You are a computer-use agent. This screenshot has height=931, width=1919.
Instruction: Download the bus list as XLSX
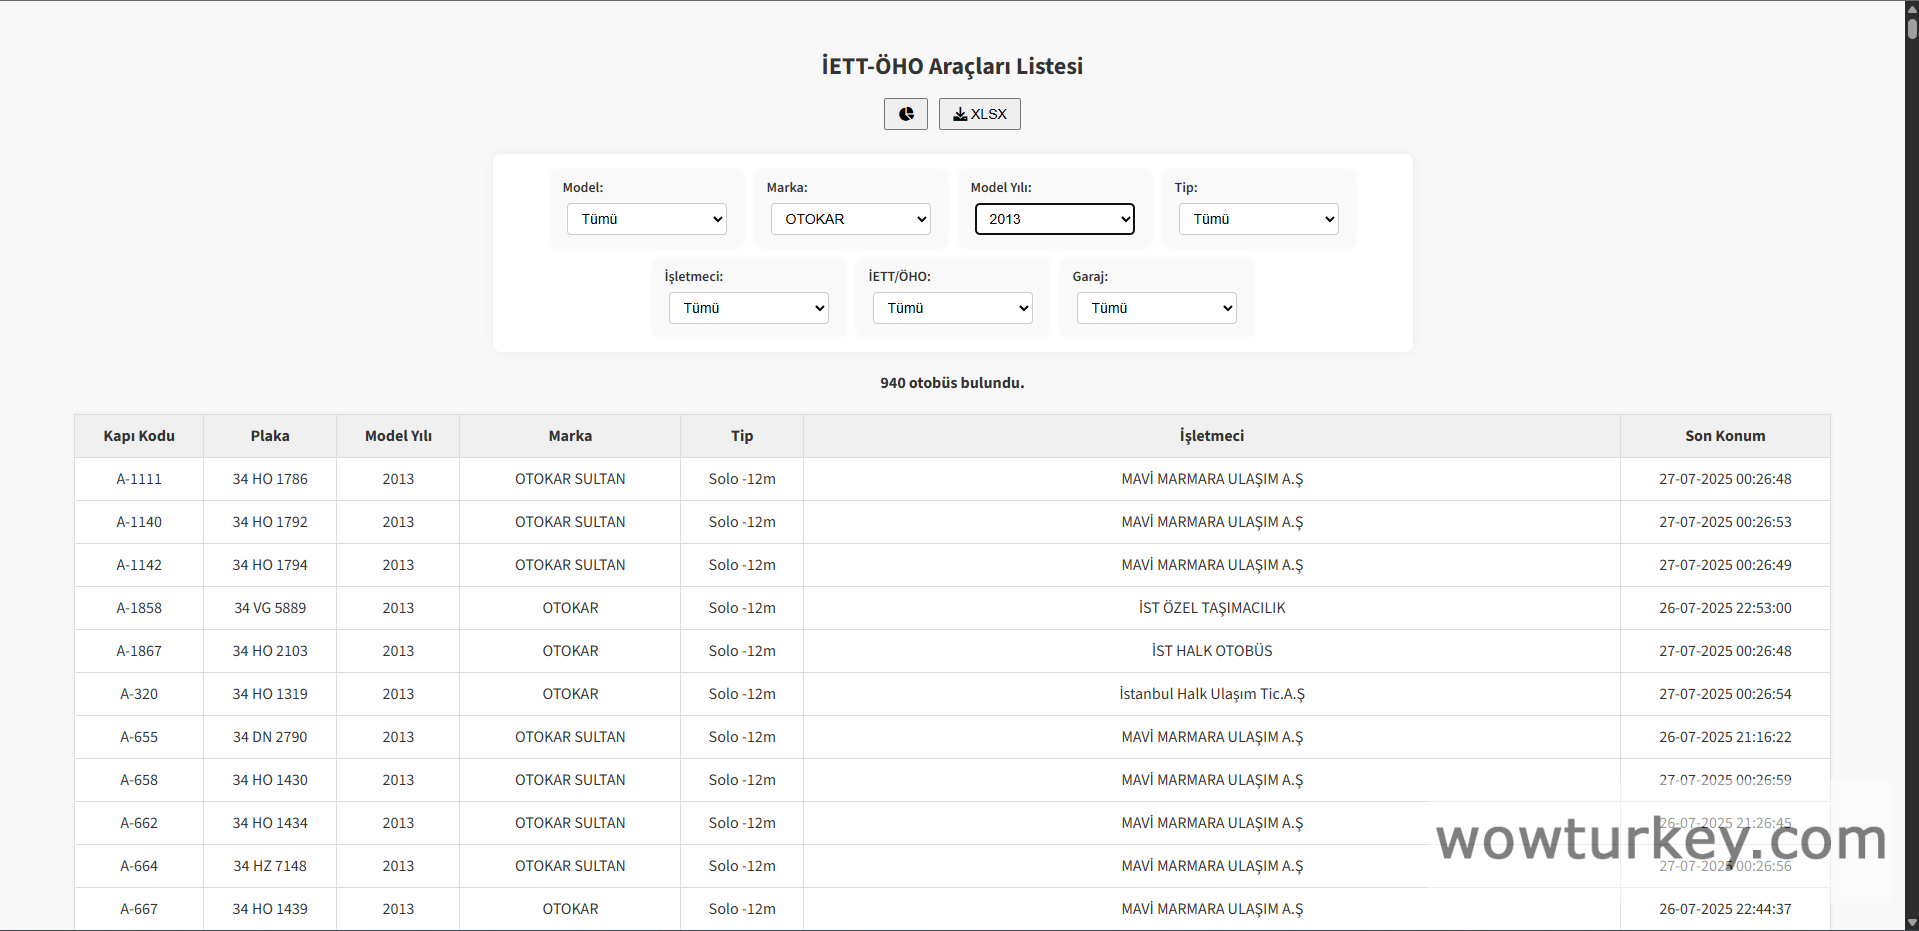(979, 114)
